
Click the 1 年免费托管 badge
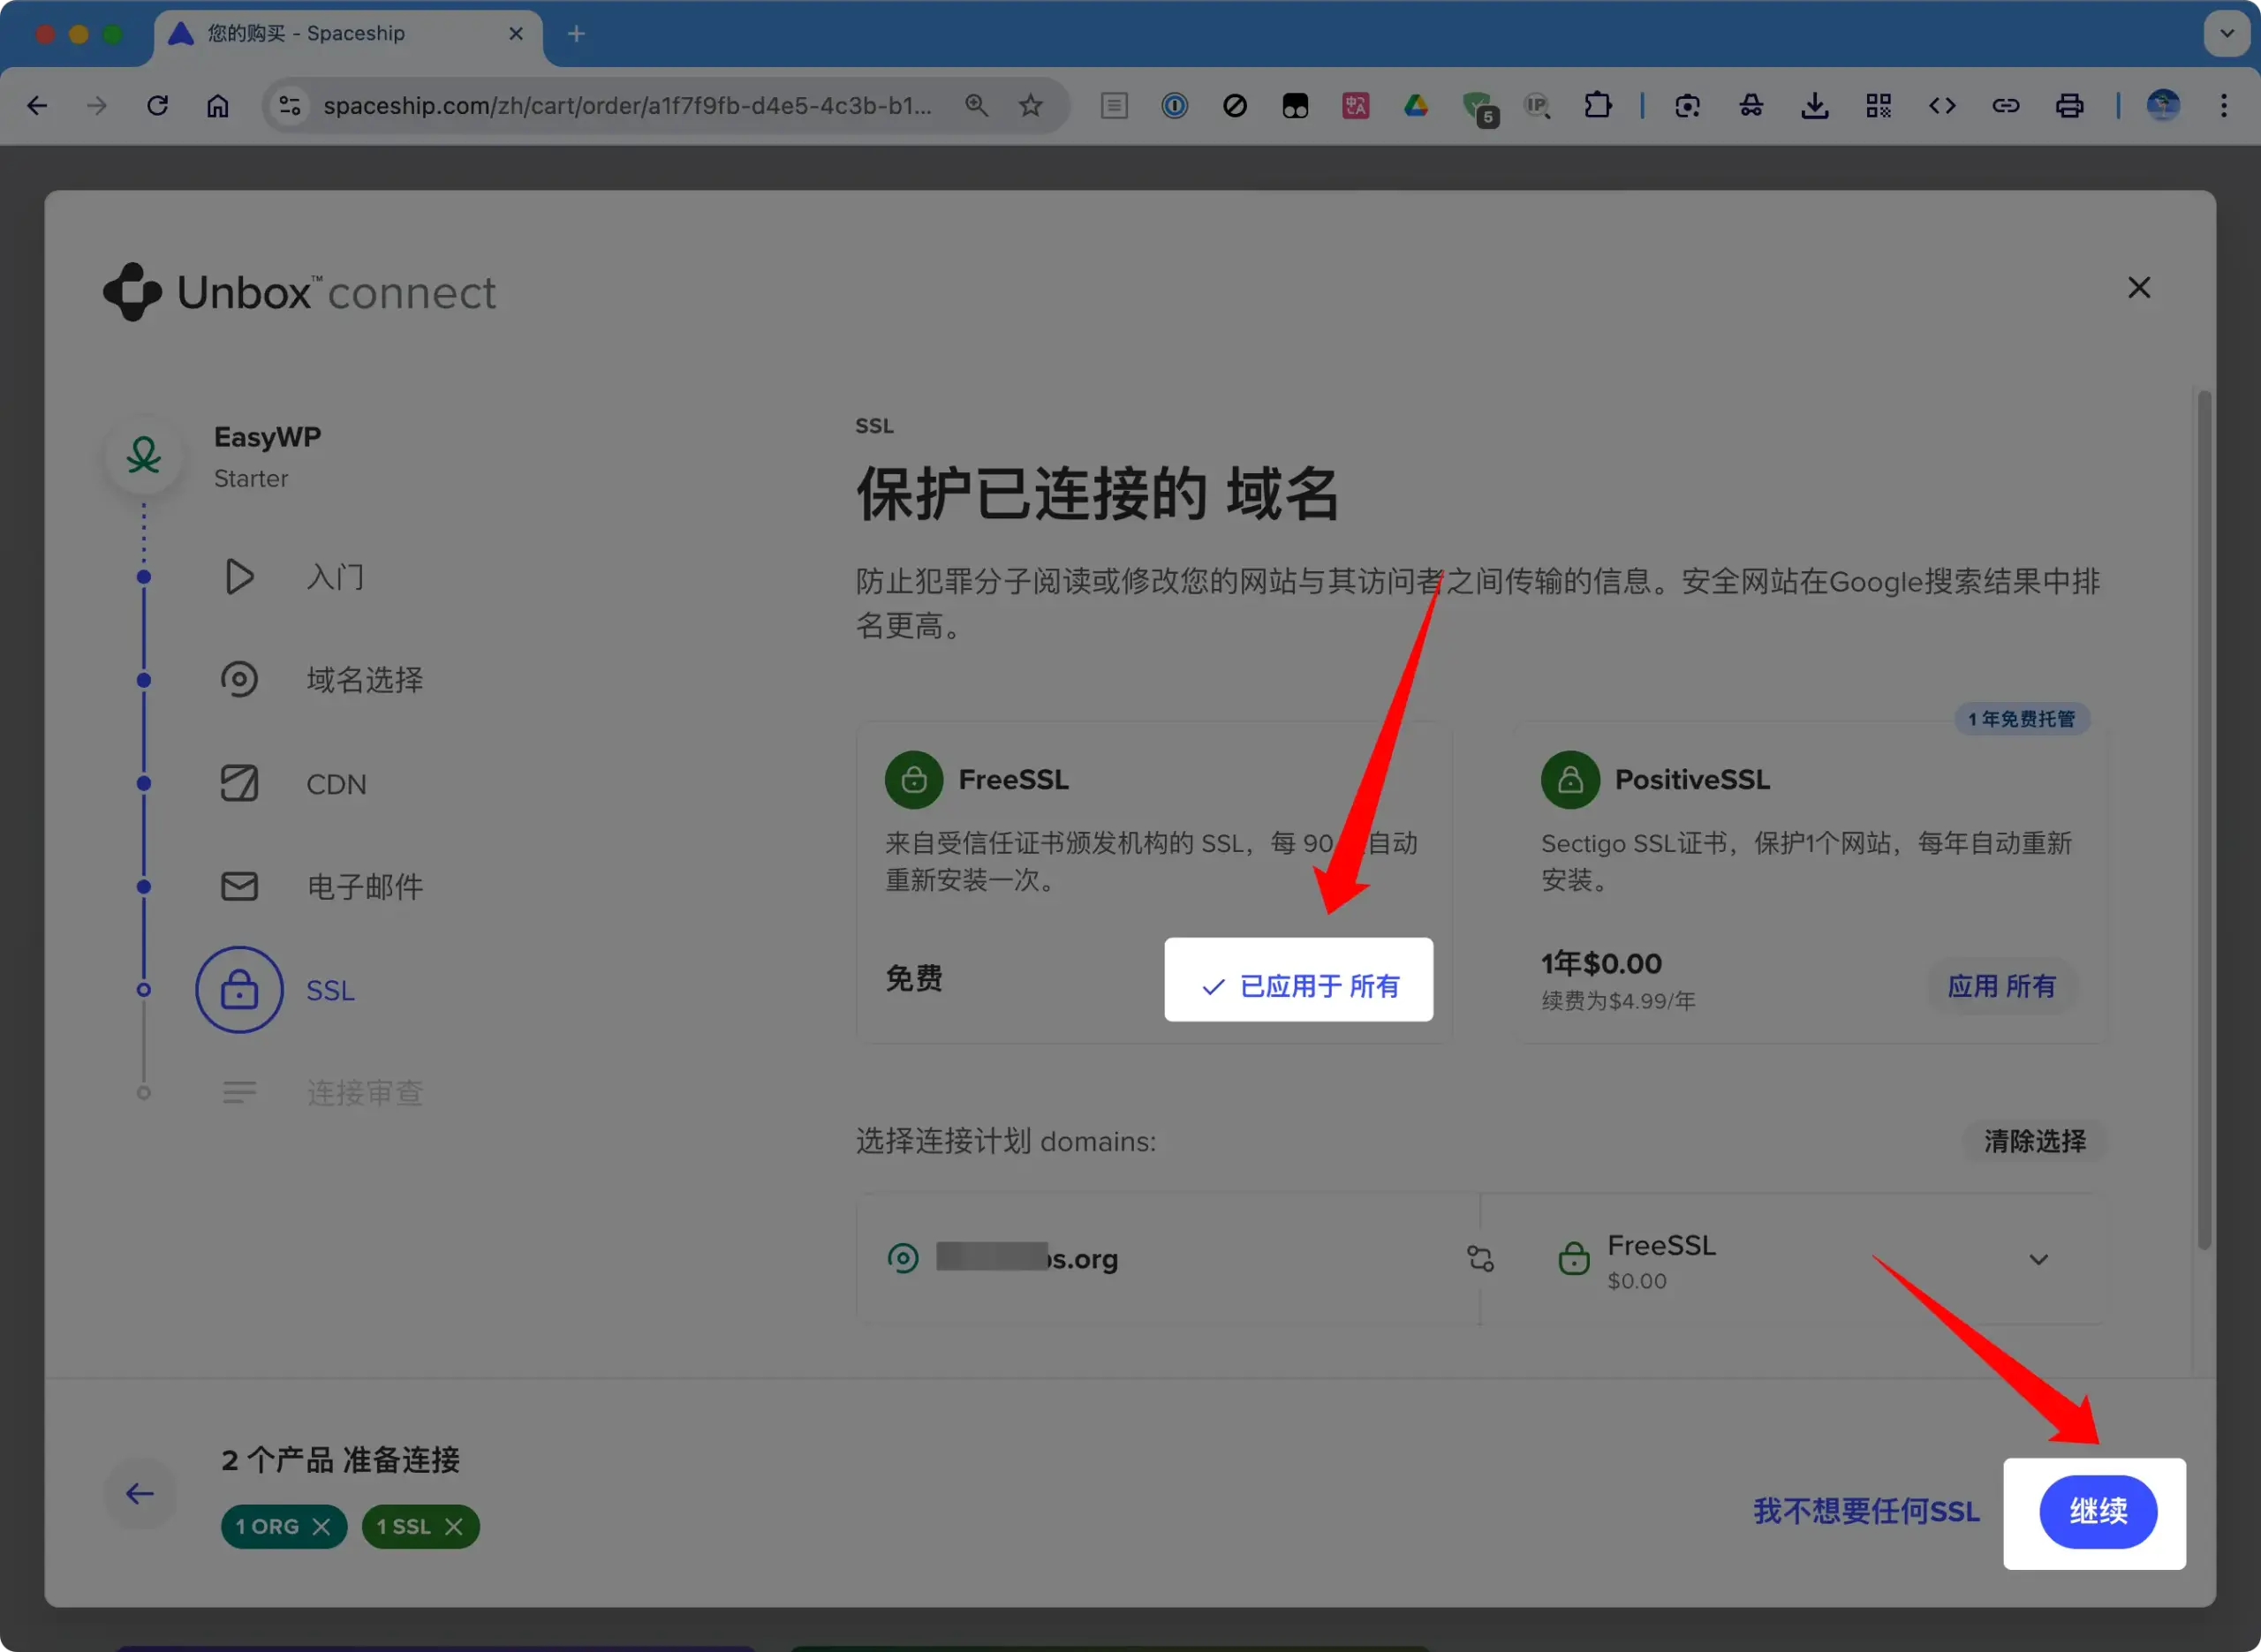2021,719
